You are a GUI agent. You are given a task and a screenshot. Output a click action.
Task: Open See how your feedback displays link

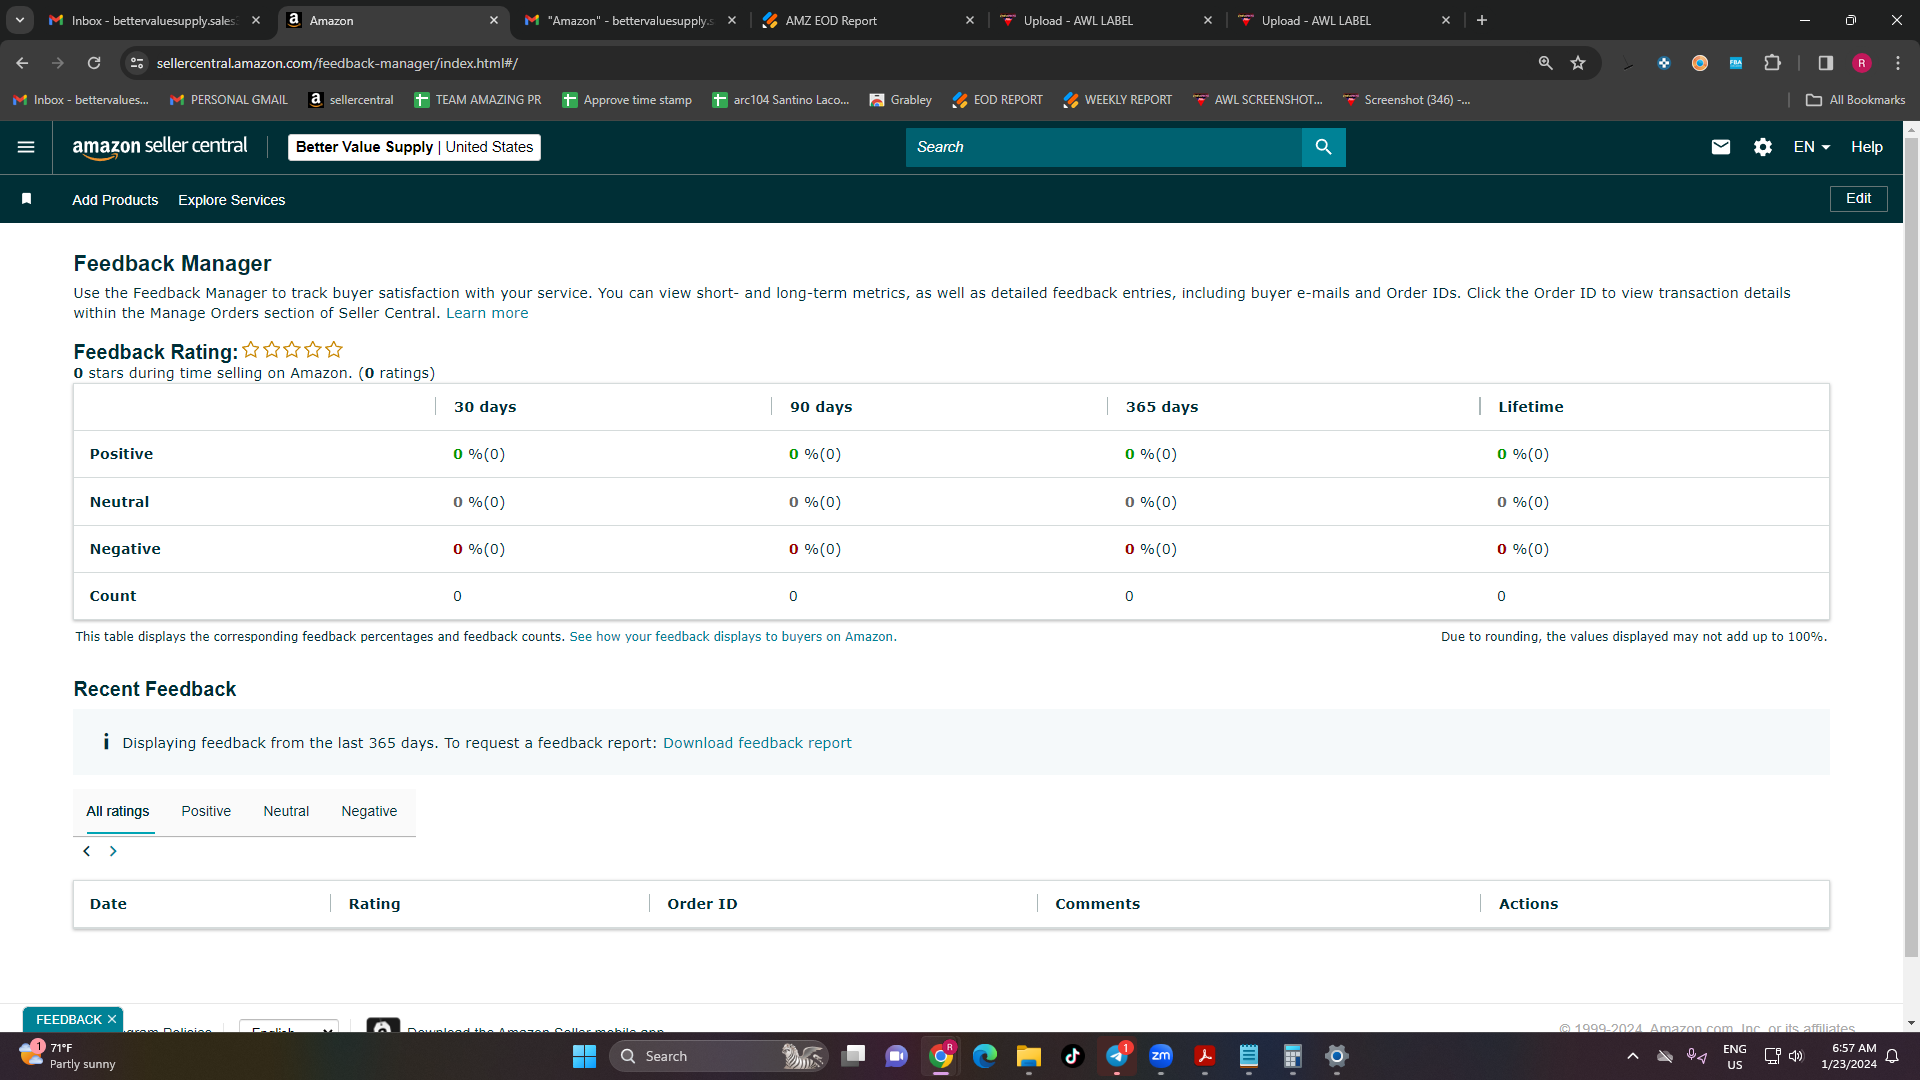click(x=733, y=637)
